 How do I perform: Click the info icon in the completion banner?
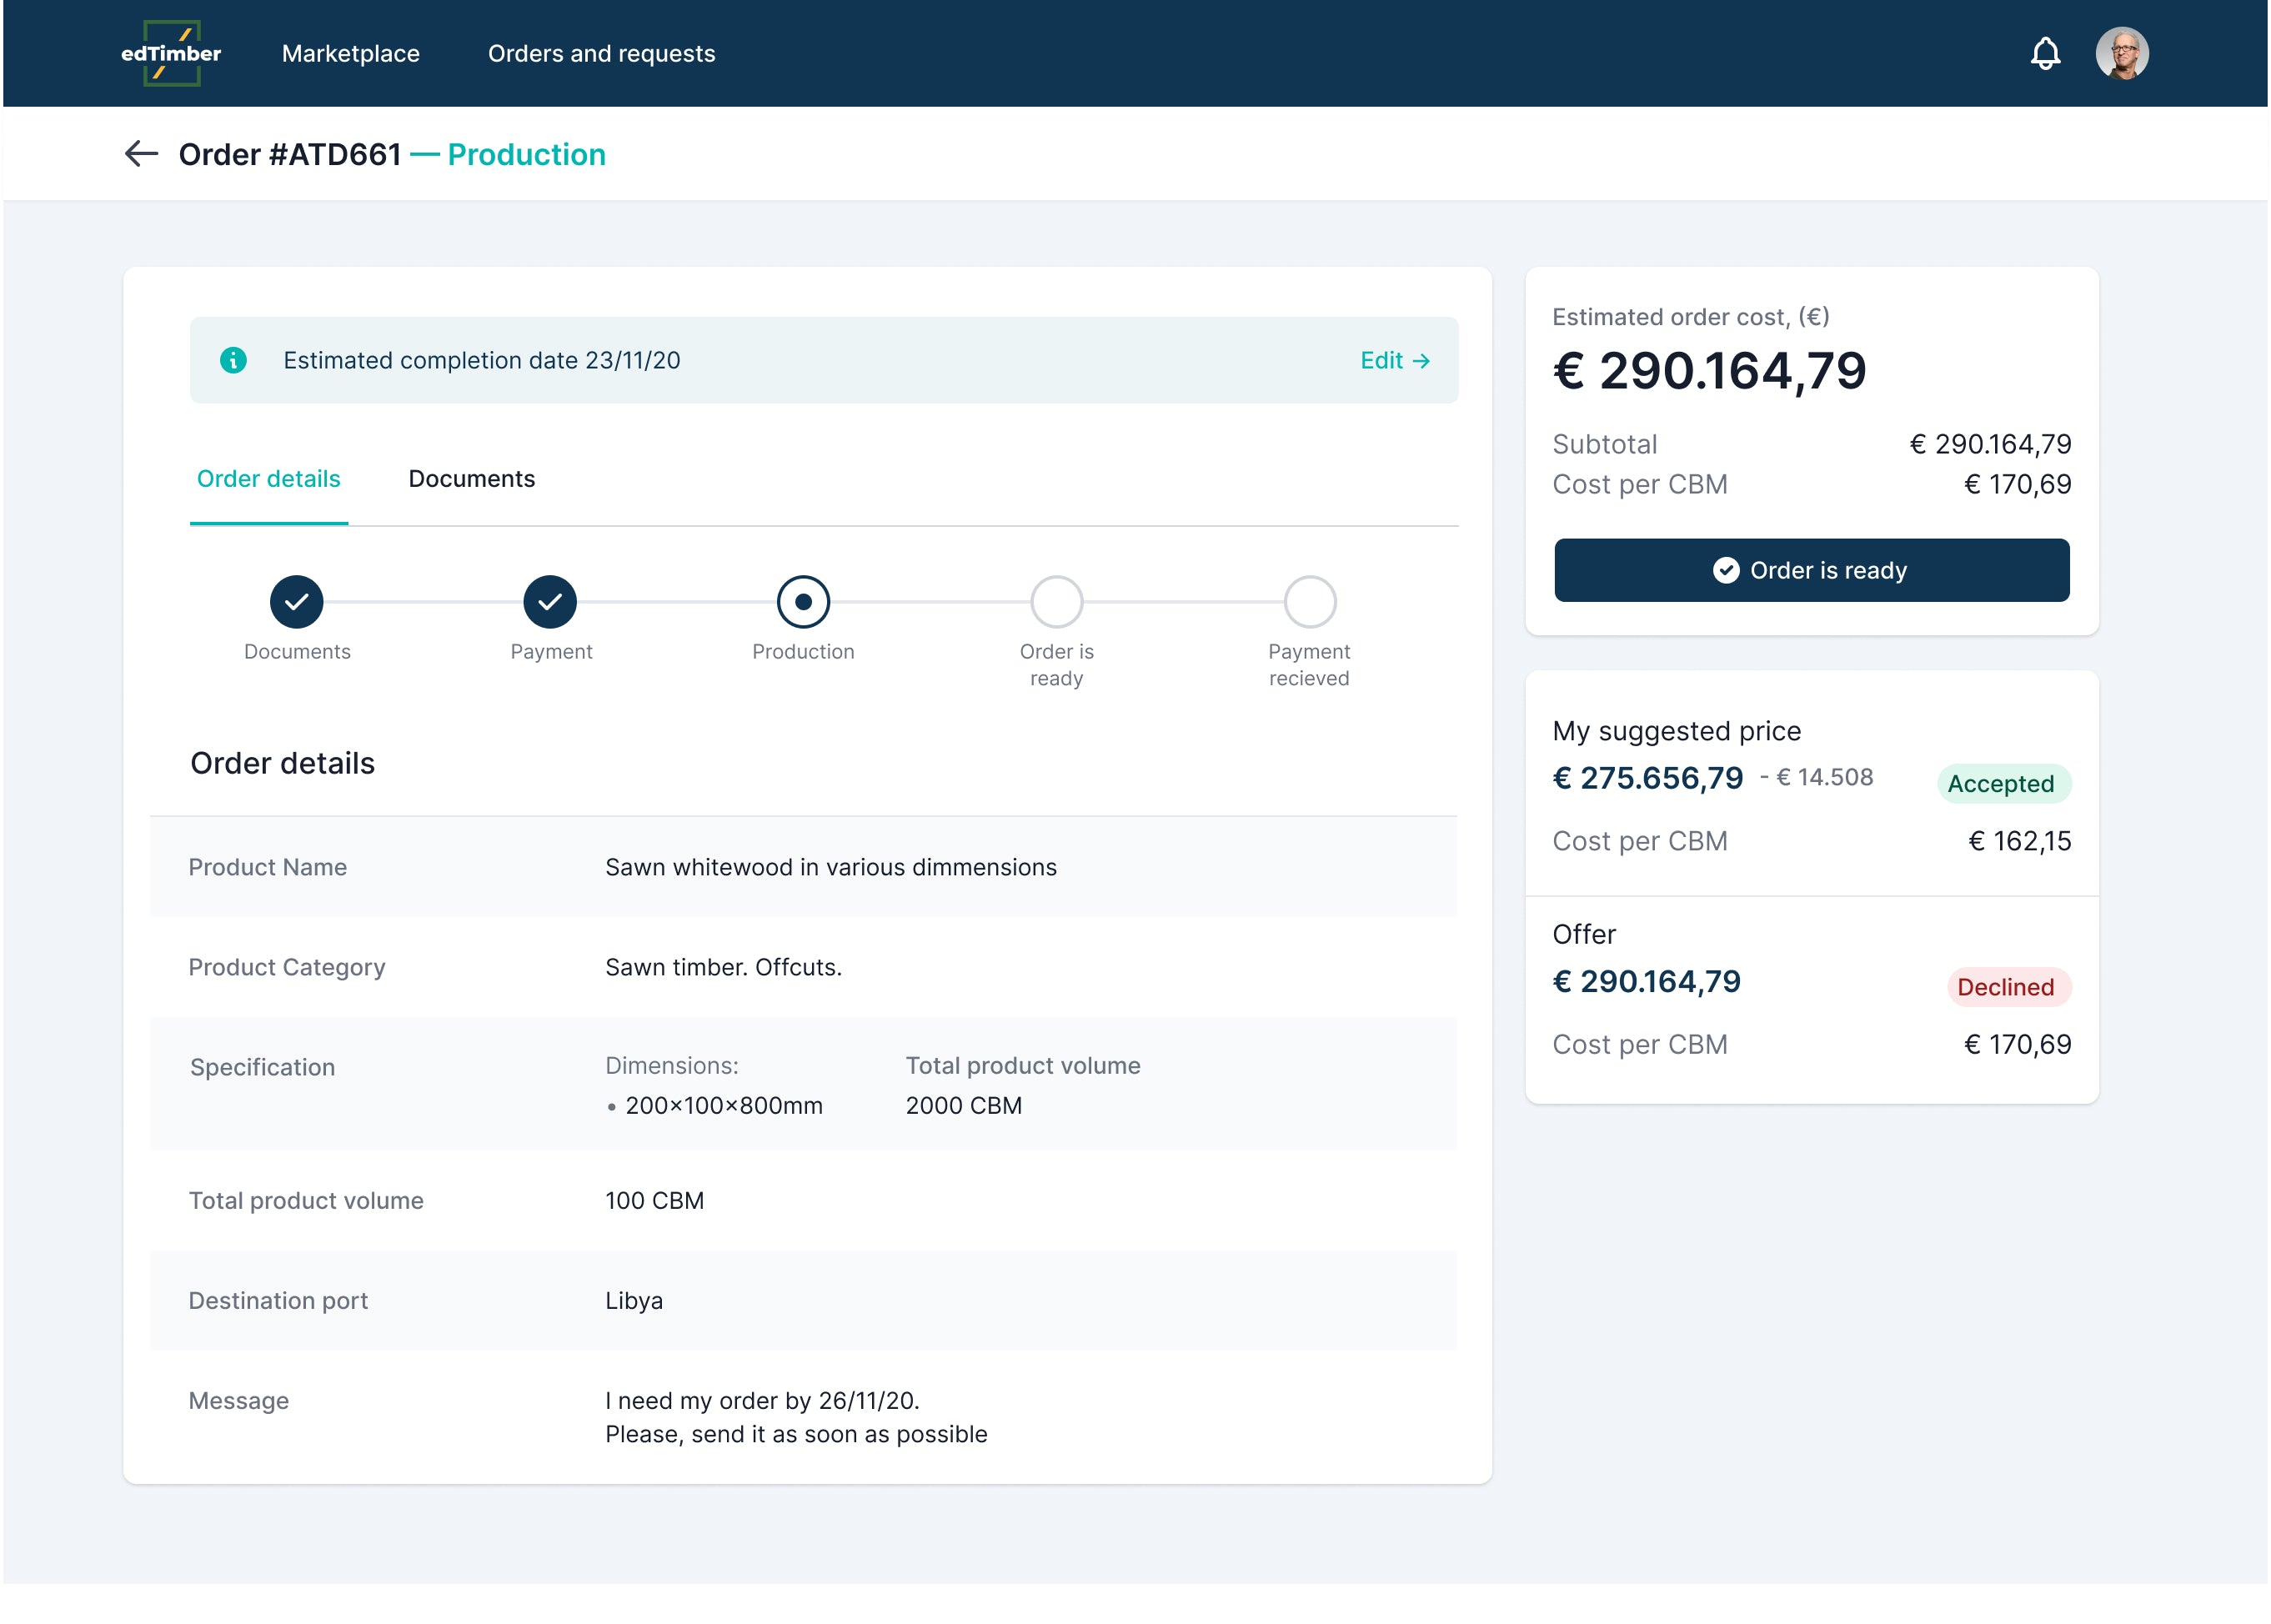coord(233,360)
